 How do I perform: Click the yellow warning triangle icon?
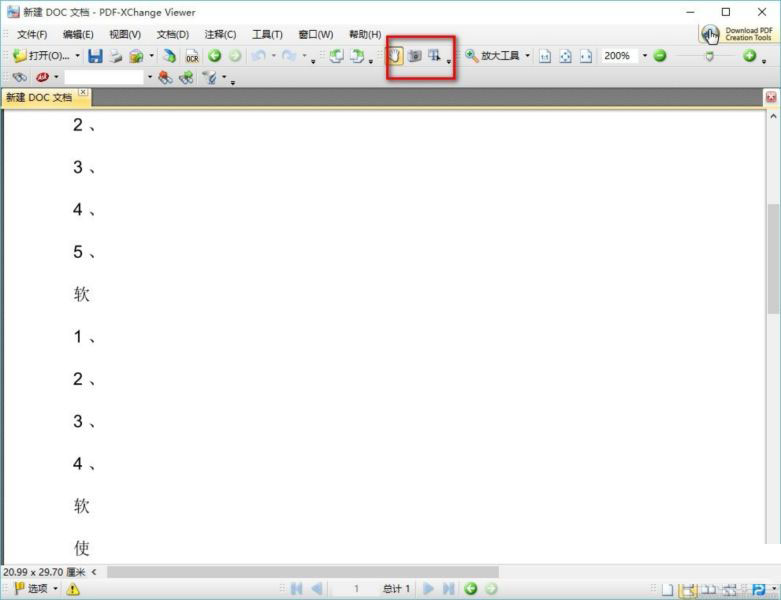pos(73,590)
